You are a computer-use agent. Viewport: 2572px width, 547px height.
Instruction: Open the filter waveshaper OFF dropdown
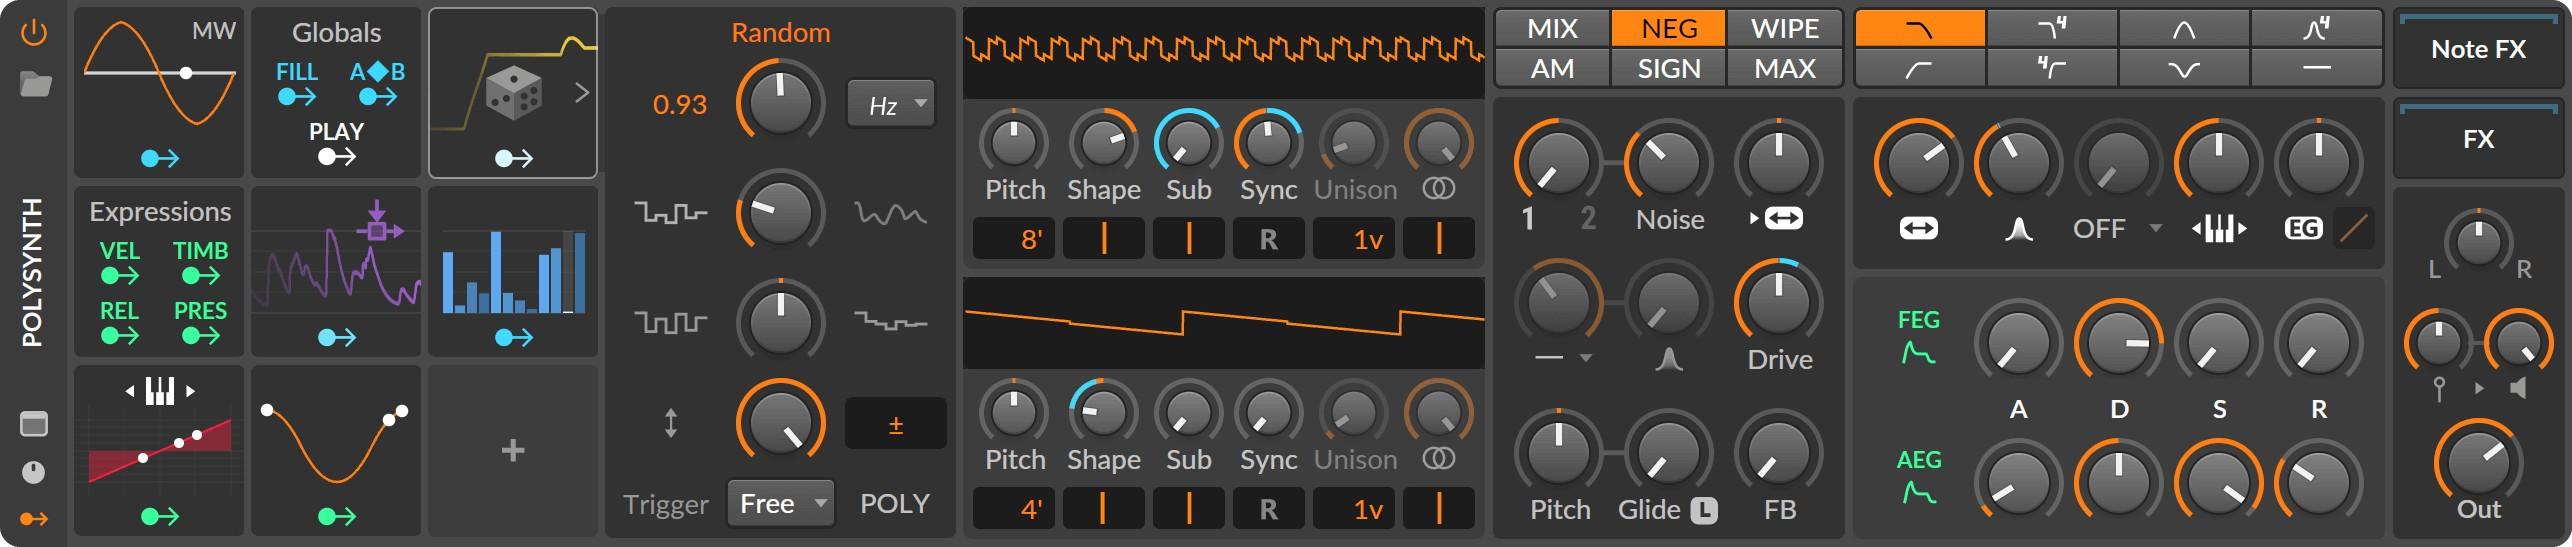click(2116, 229)
